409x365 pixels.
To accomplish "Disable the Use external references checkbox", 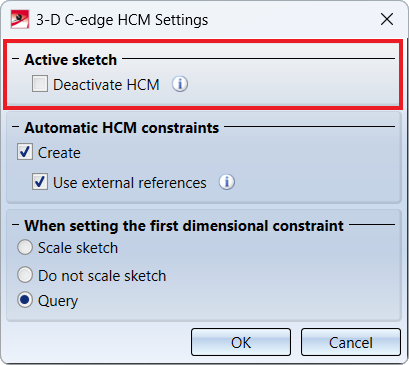I will 40,182.
